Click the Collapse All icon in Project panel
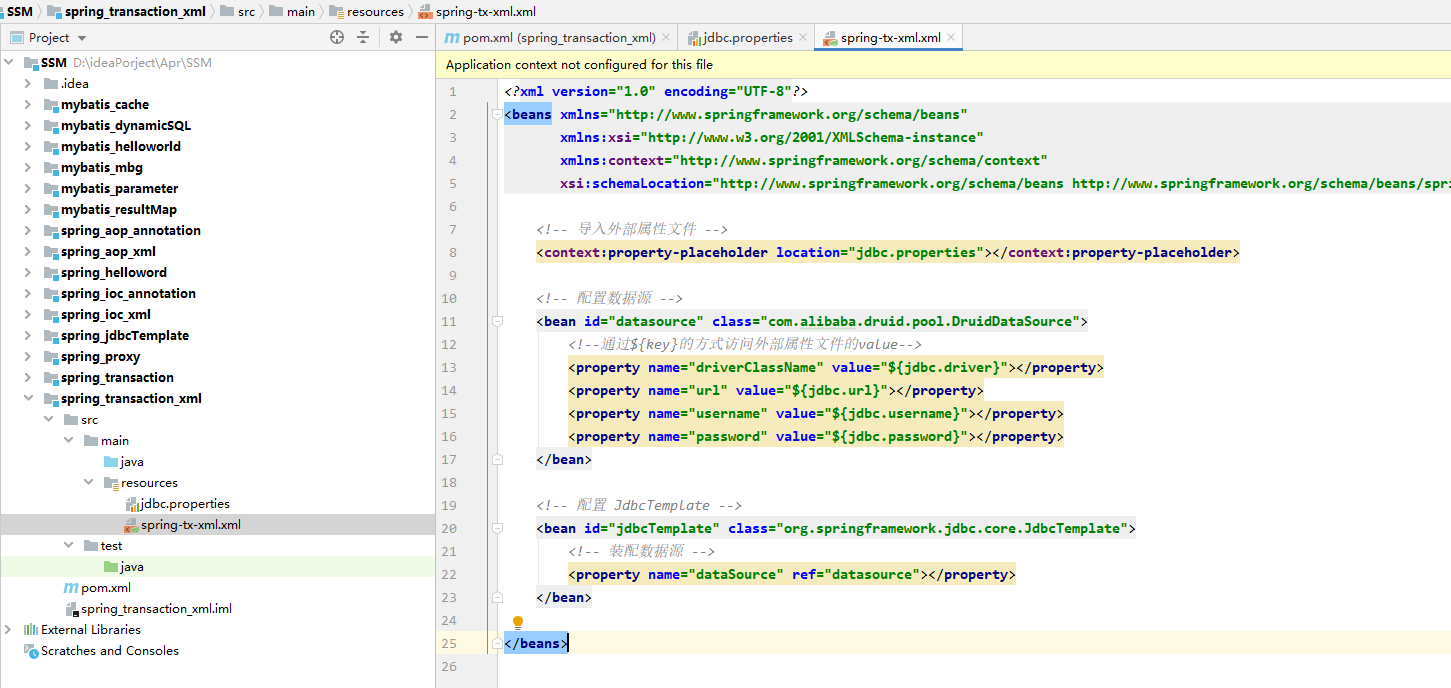The height and width of the screenshot is (688, 1451). (363, 37)
